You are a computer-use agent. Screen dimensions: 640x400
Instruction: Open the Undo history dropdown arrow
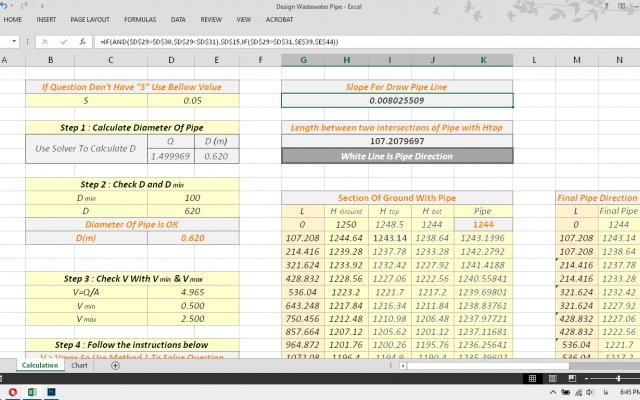tap(11, 6)
